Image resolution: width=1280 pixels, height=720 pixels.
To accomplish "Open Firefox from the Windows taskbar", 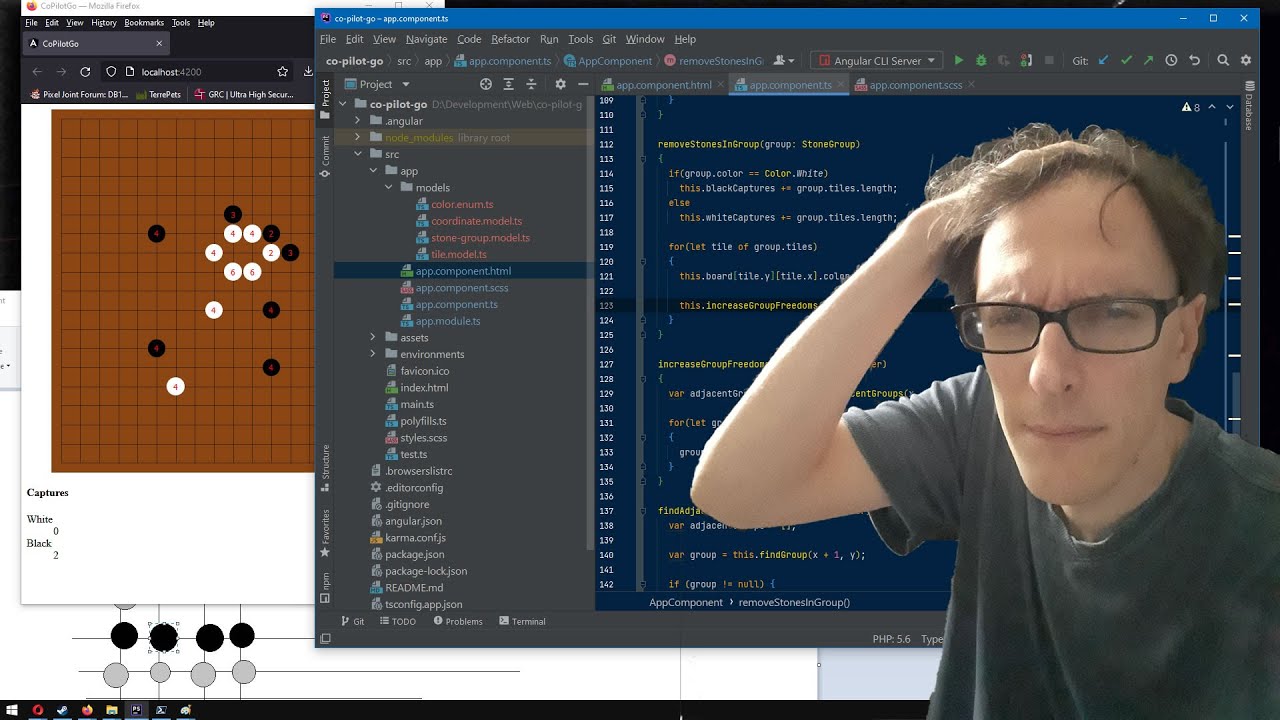I will pos(87,710).
